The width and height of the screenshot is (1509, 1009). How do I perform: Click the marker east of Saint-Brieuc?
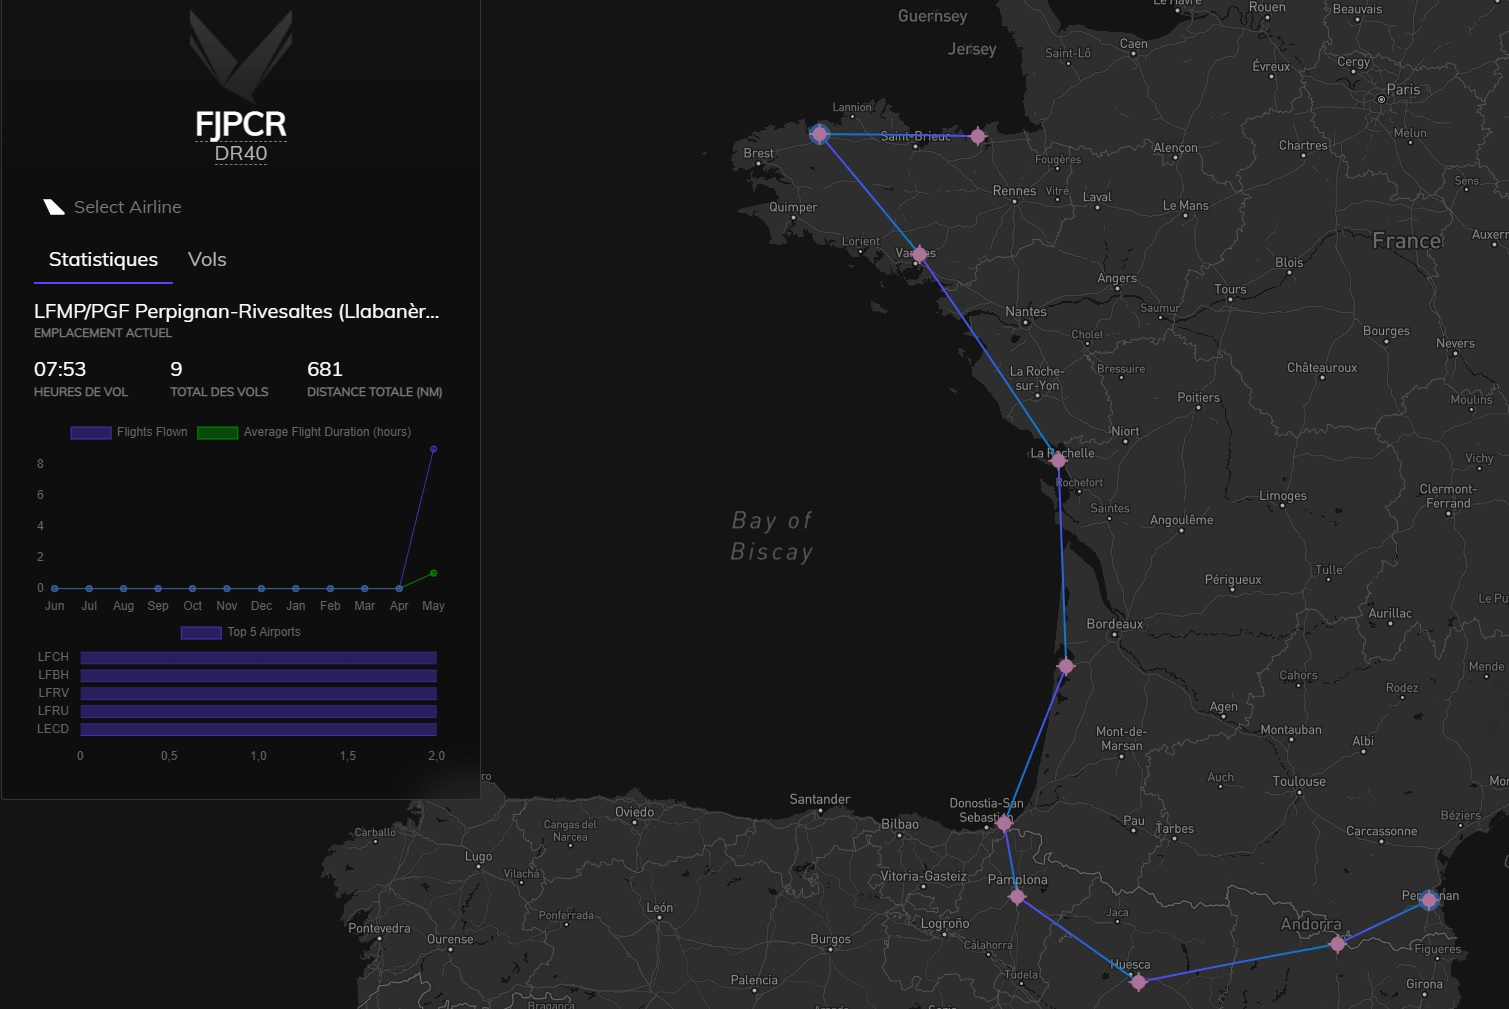978,136
